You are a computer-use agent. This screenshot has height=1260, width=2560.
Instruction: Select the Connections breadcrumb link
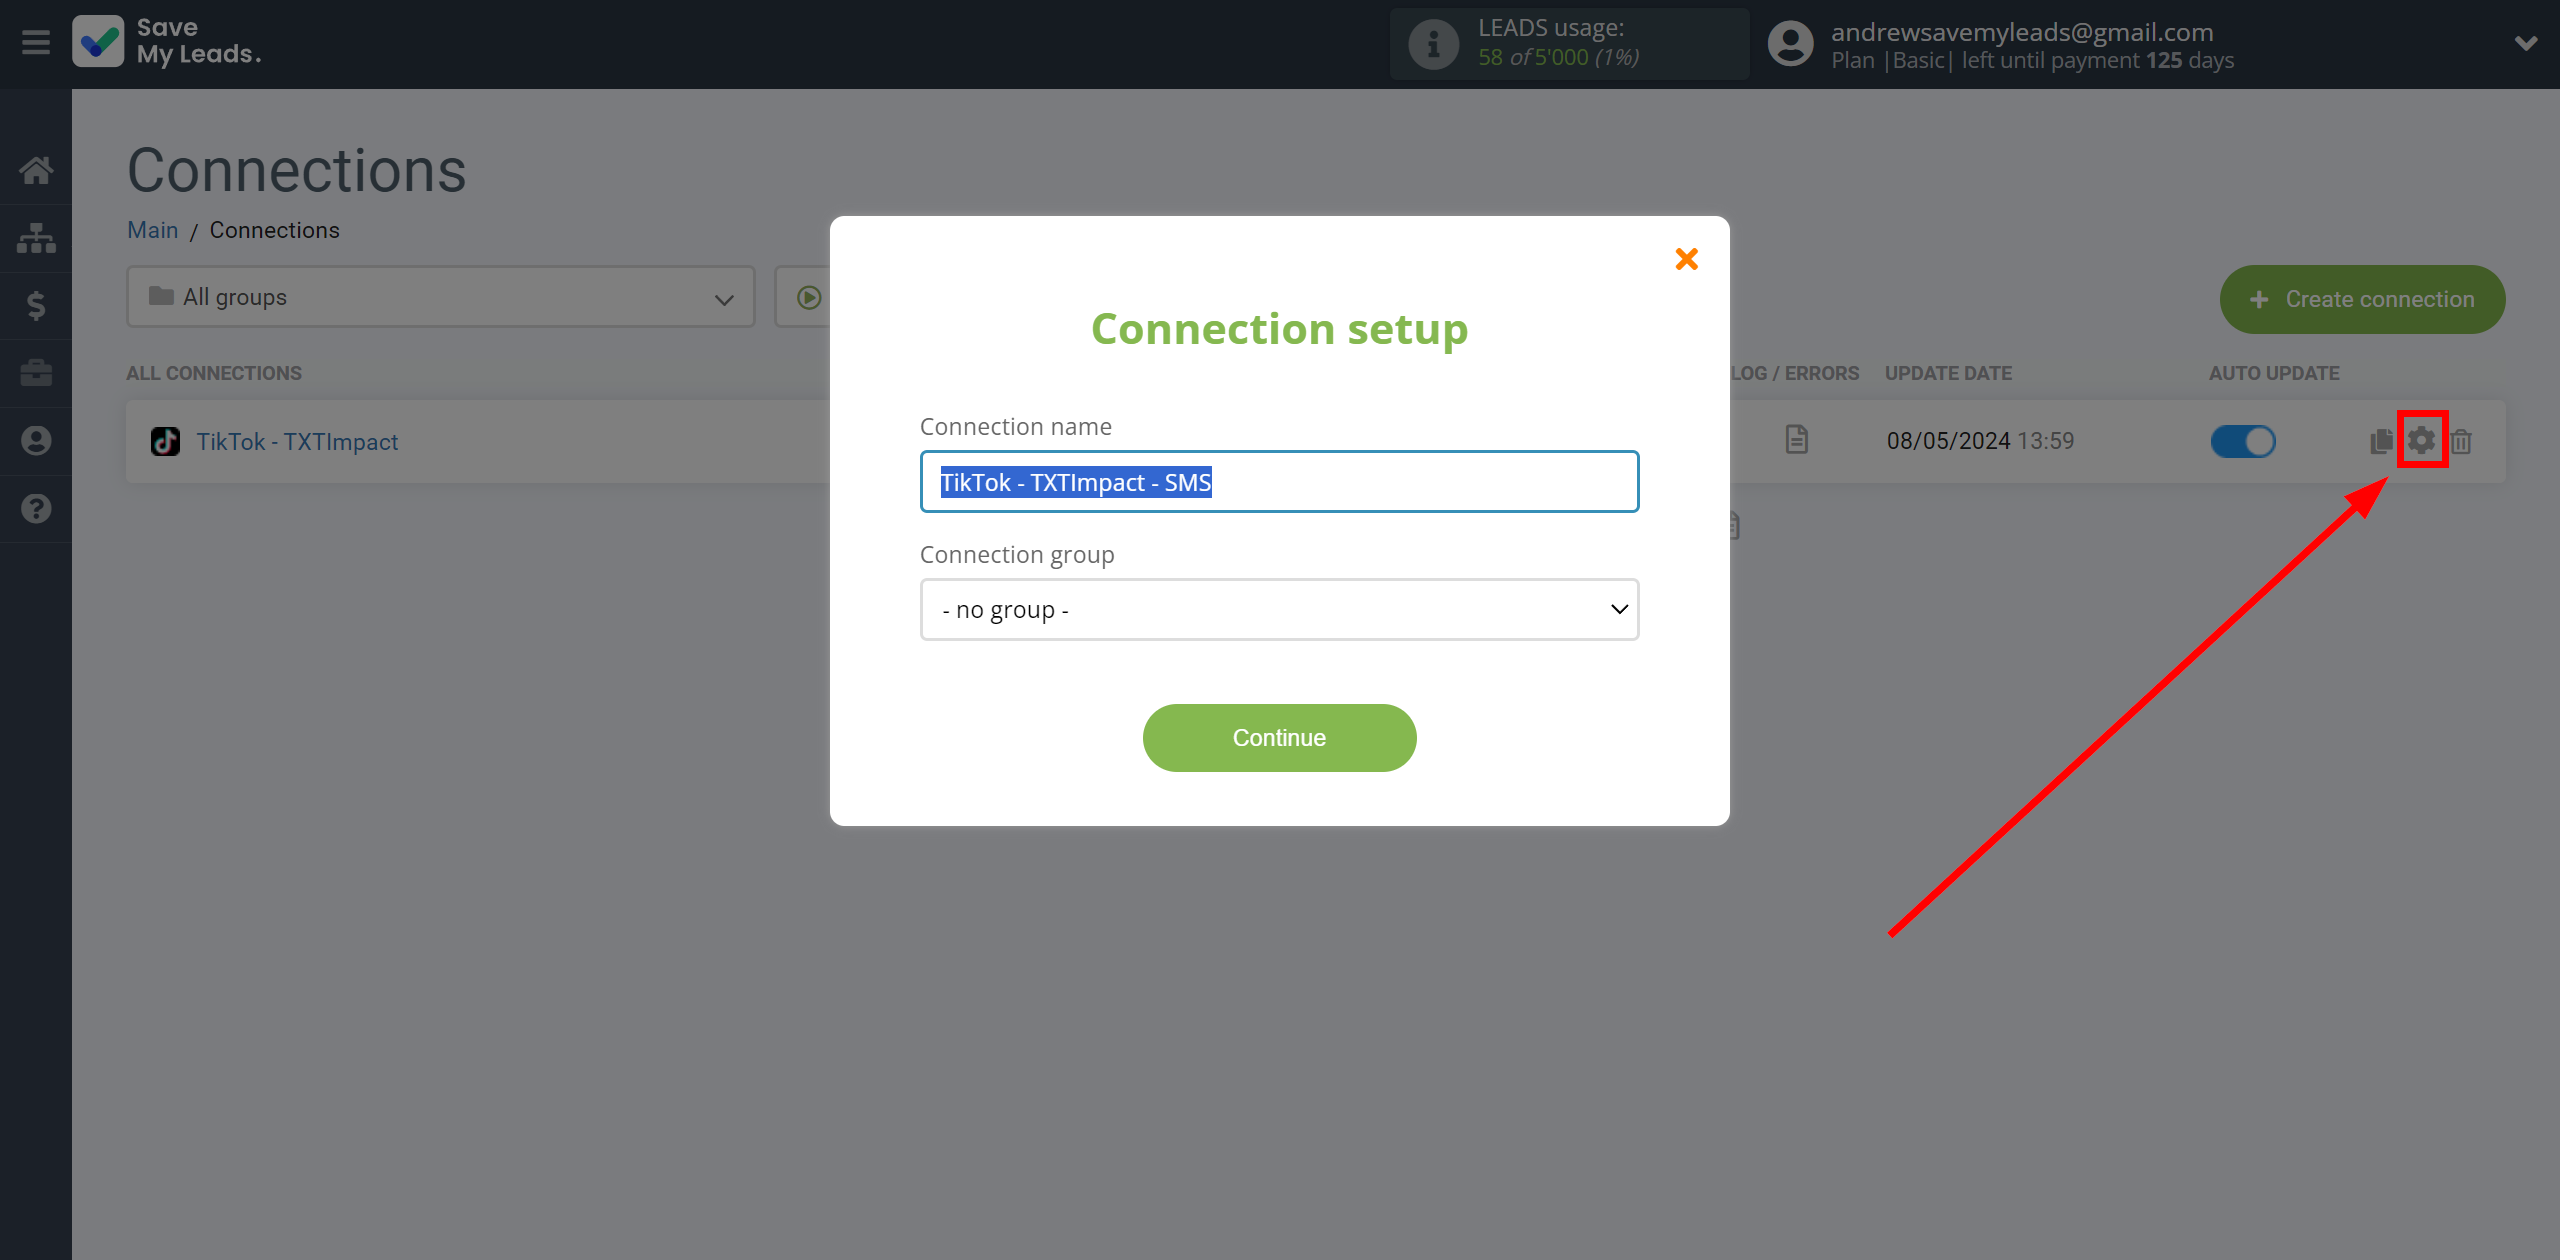274,230
